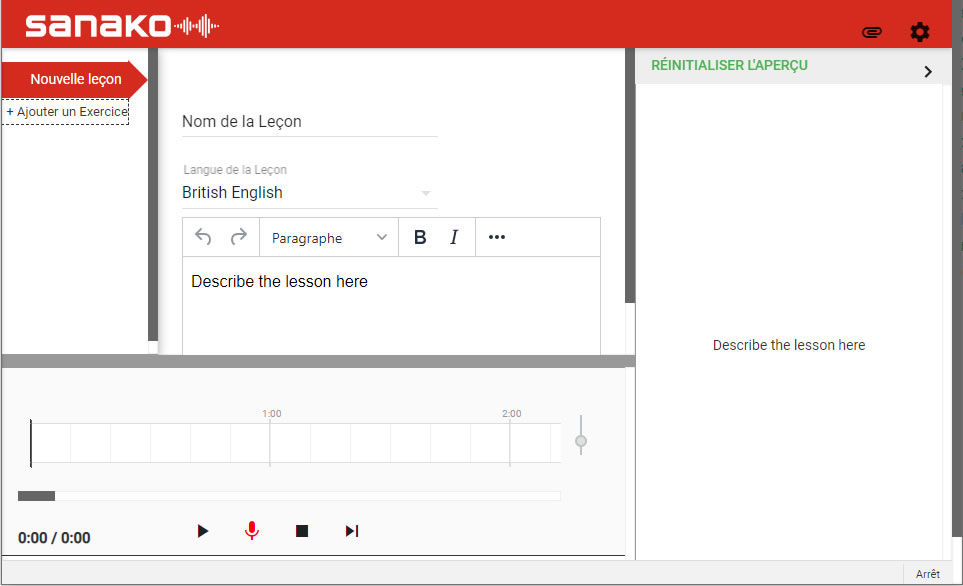
Task: Start recording with the red microphone icon
Action: [x=252, y=531]
